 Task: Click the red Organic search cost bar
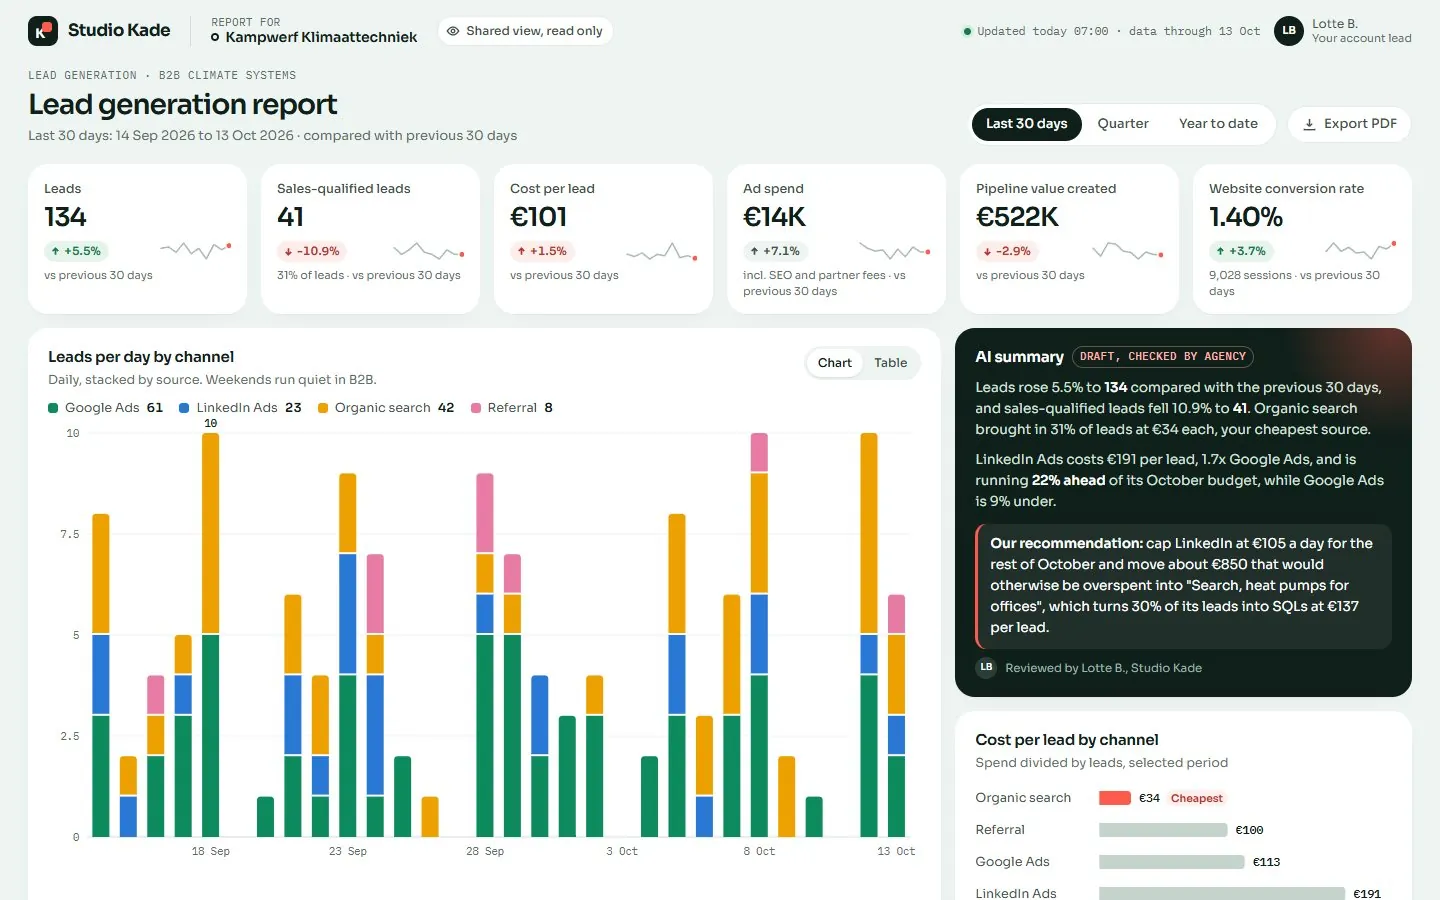coord(1115,798)
